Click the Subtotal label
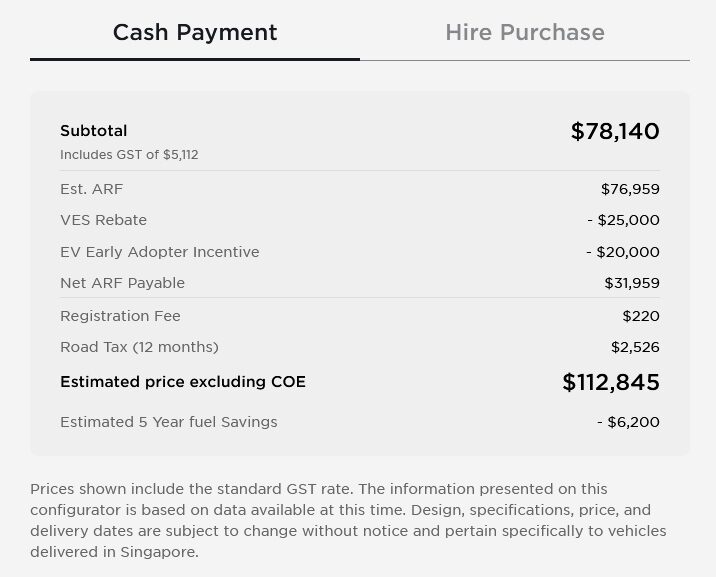The height and width of the screenshot is (577, 716). pos(94,131)
